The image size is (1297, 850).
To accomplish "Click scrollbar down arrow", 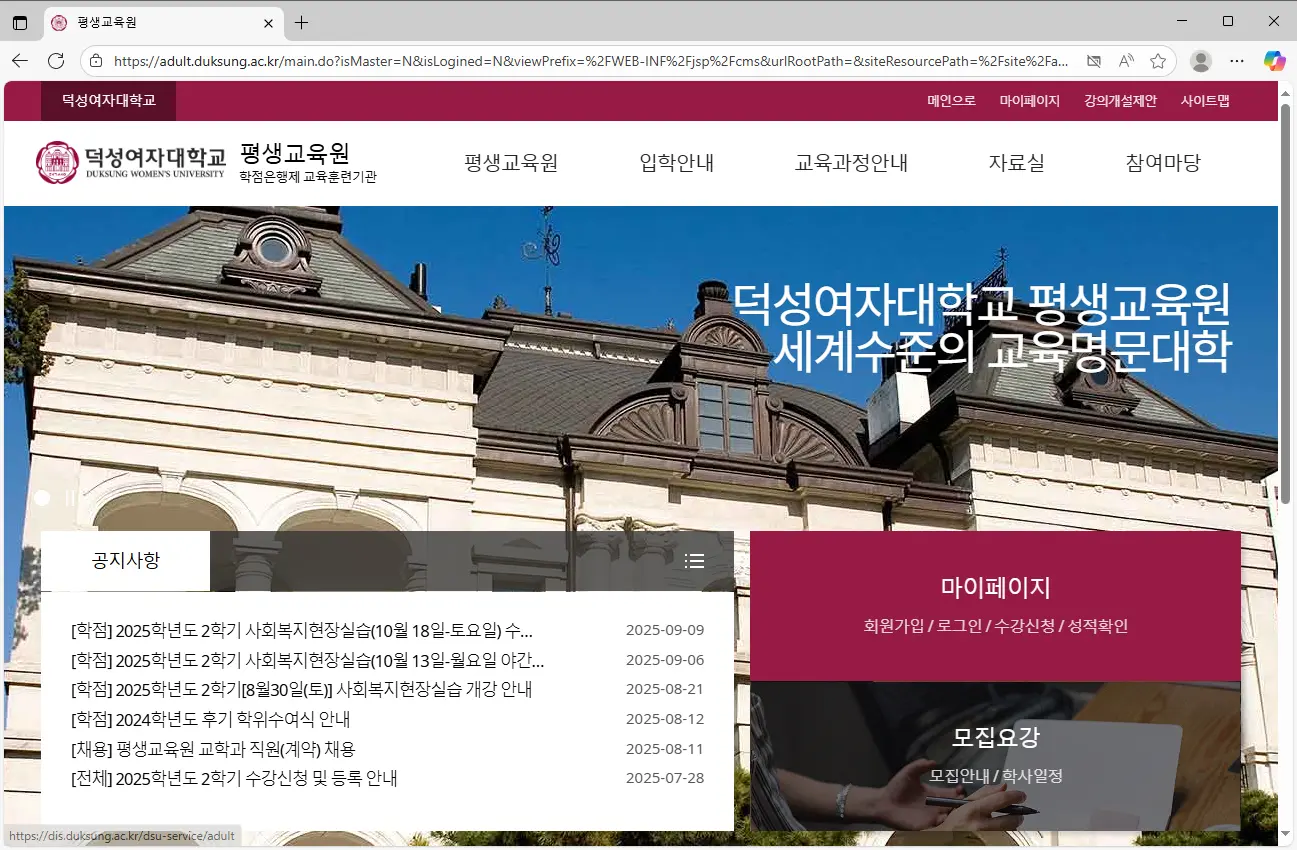I will 1288,833.
